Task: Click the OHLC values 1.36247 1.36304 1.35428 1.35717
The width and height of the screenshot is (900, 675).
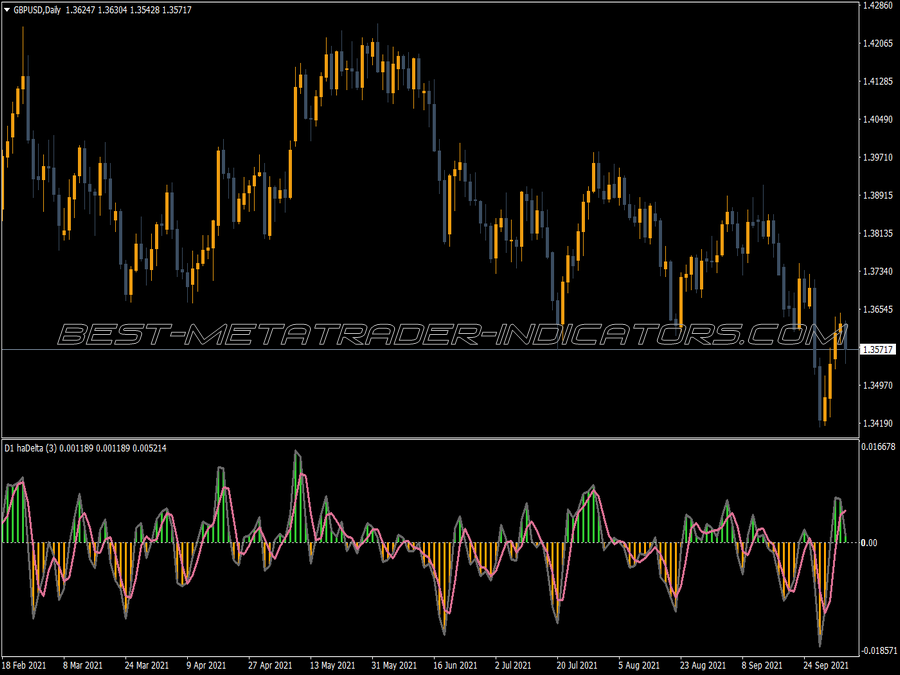Action: 129,10
